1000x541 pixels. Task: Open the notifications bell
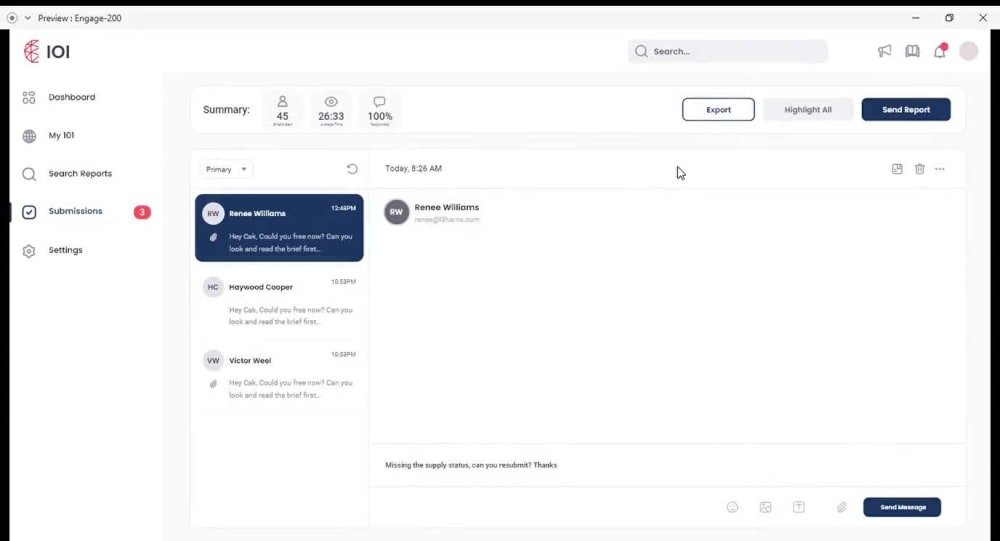click(x=940, y=51)
